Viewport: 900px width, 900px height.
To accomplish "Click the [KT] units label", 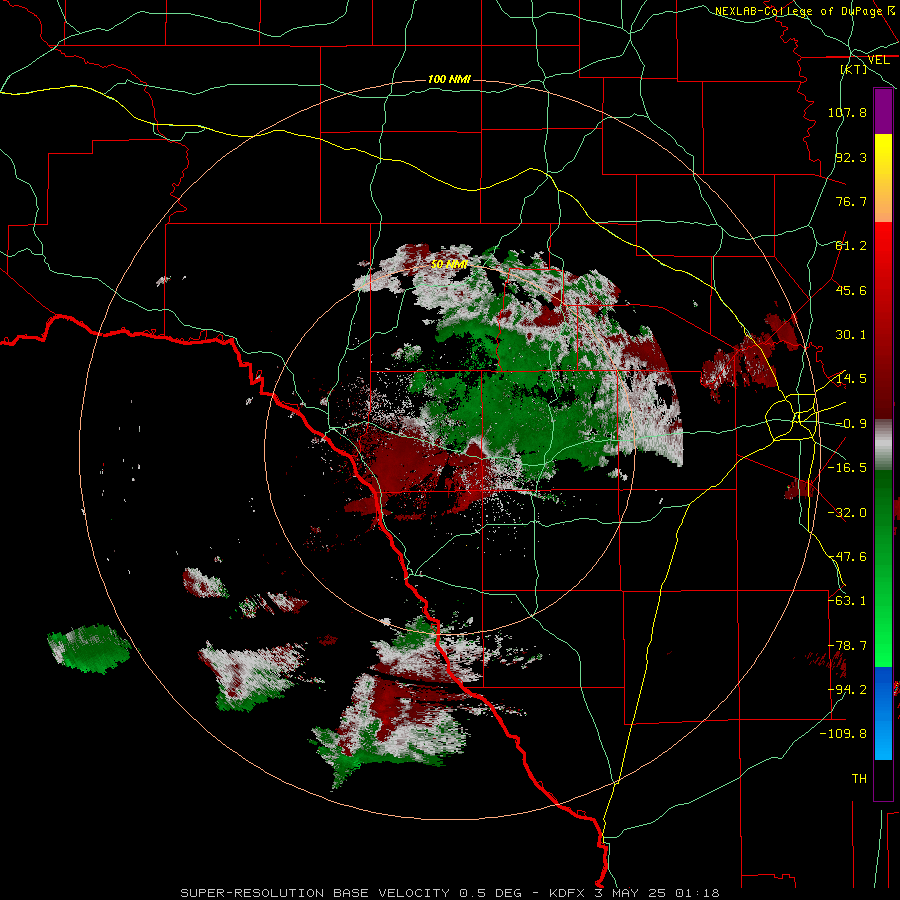I will tap(854, 69).
